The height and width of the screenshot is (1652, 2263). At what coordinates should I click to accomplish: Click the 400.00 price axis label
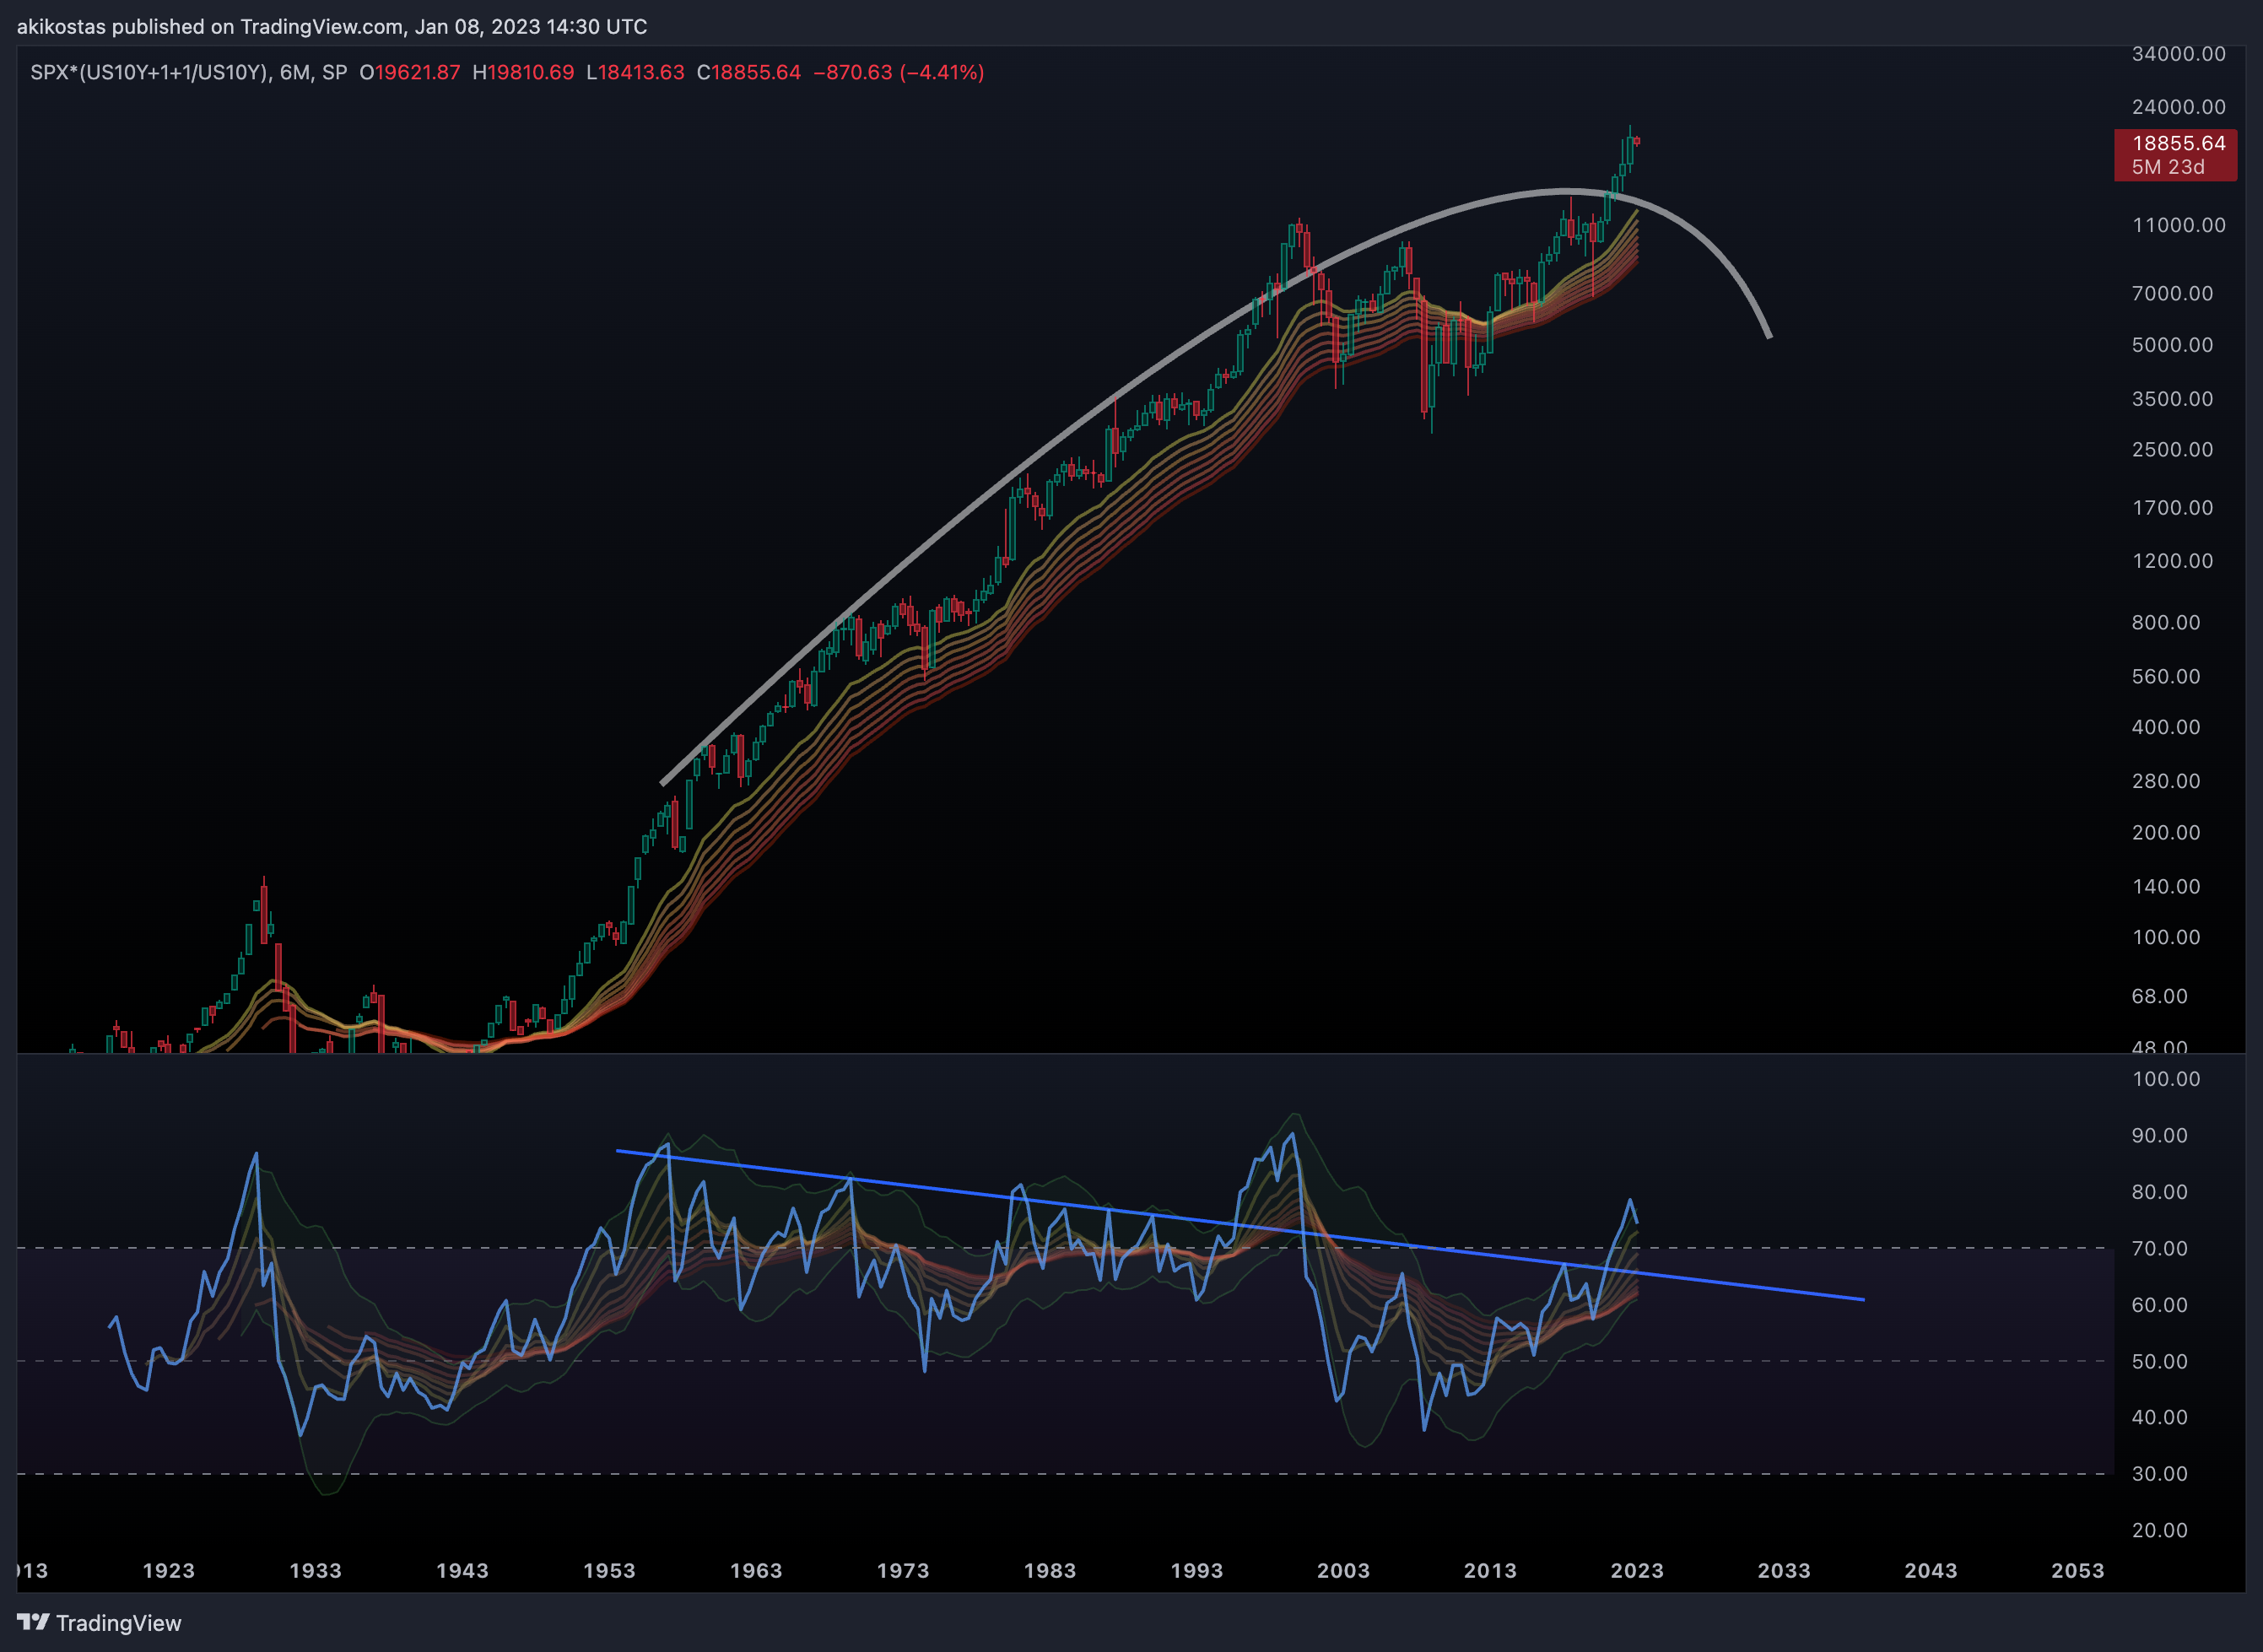(x=2166, y=727)
